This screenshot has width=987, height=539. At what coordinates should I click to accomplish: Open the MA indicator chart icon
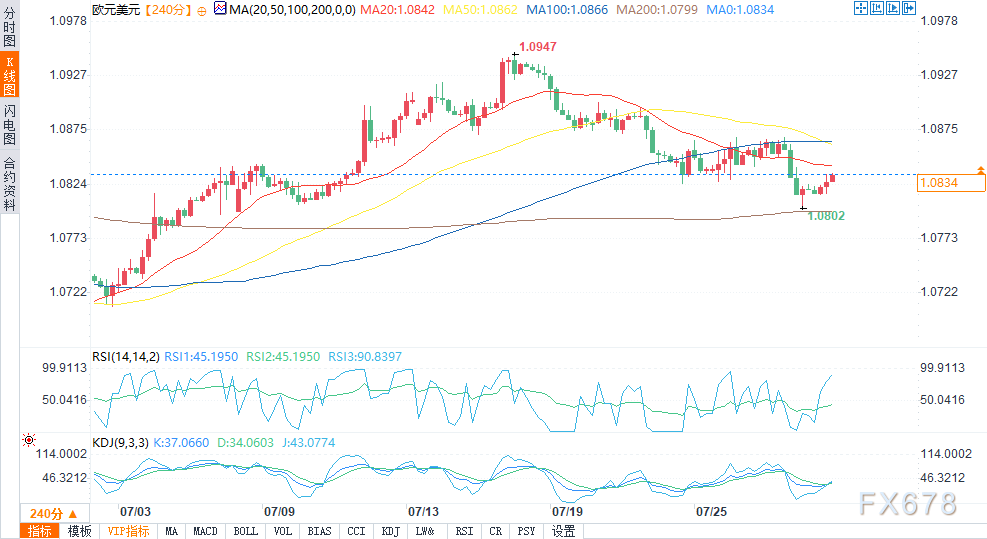click(220, 9)
